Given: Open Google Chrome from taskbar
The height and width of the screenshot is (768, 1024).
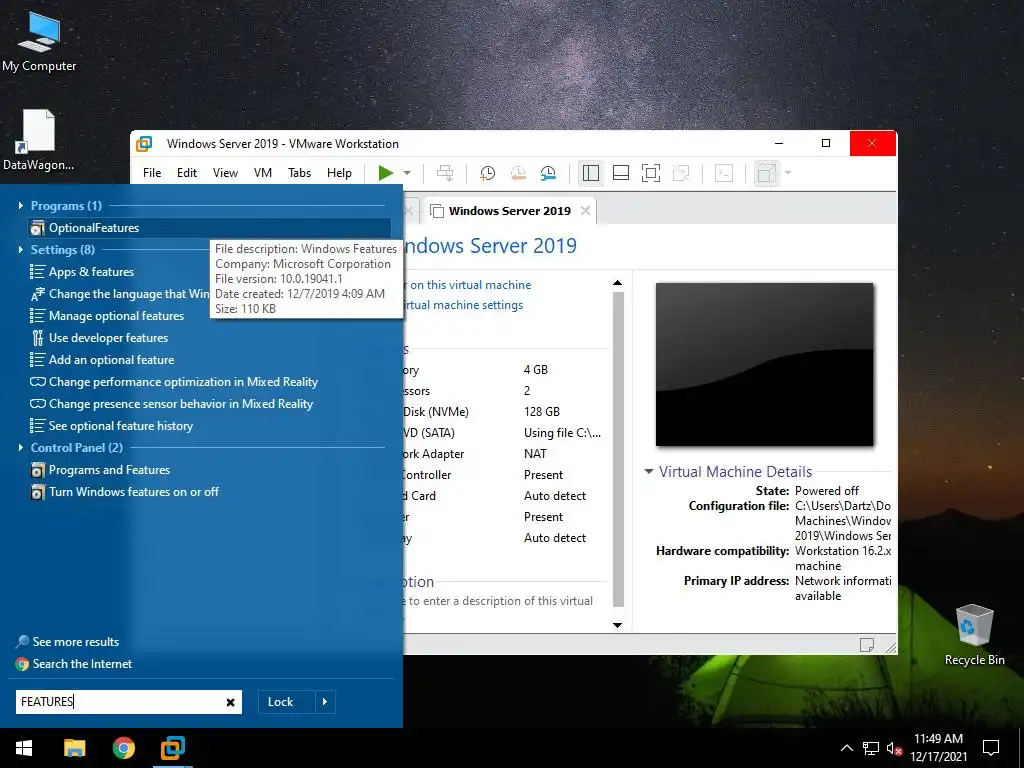Looking at the screenshot, I should click(x=123, y=748).
